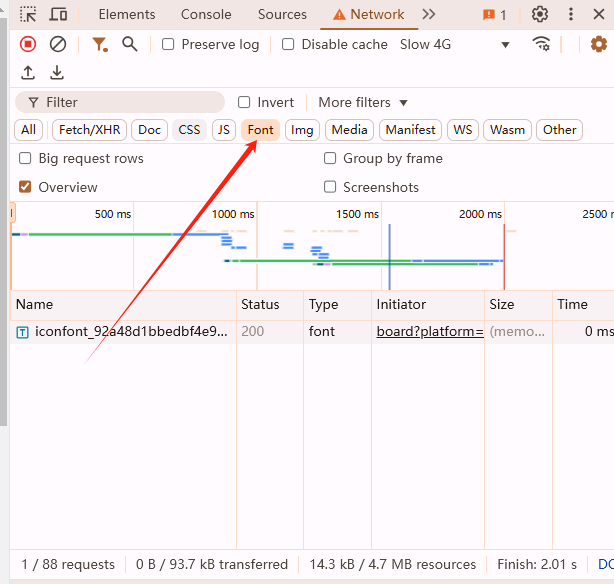This screenshot has width=614, height=584.
Task: Activate the inspect element selector icon
Action: pyautogui.click(x=28, y=14)
